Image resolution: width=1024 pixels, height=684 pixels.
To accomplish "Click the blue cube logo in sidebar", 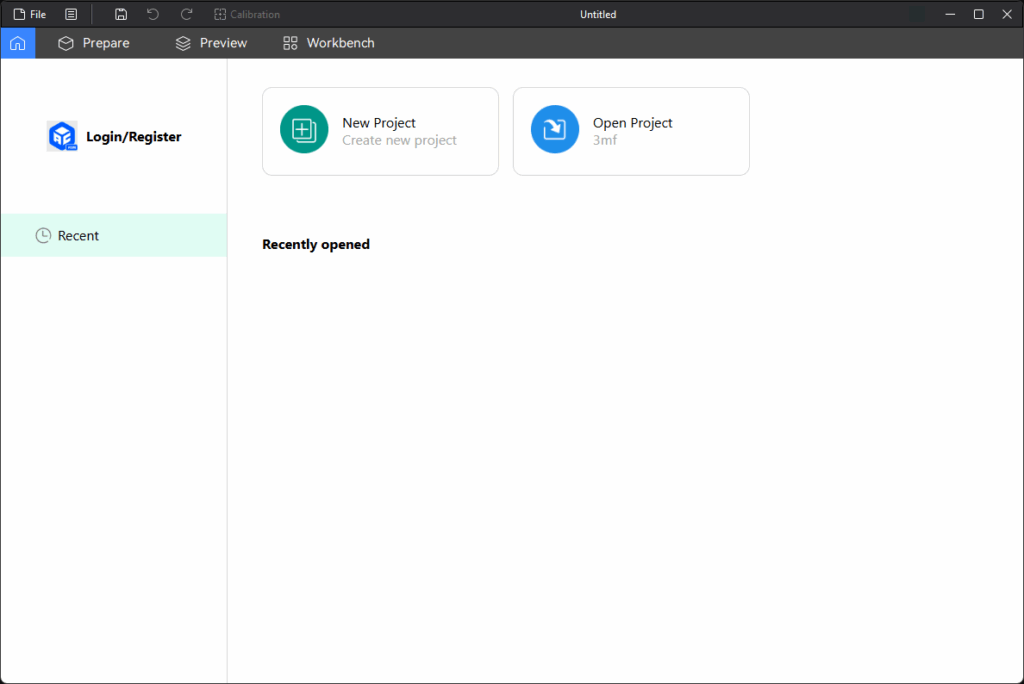I will (62, 136).
